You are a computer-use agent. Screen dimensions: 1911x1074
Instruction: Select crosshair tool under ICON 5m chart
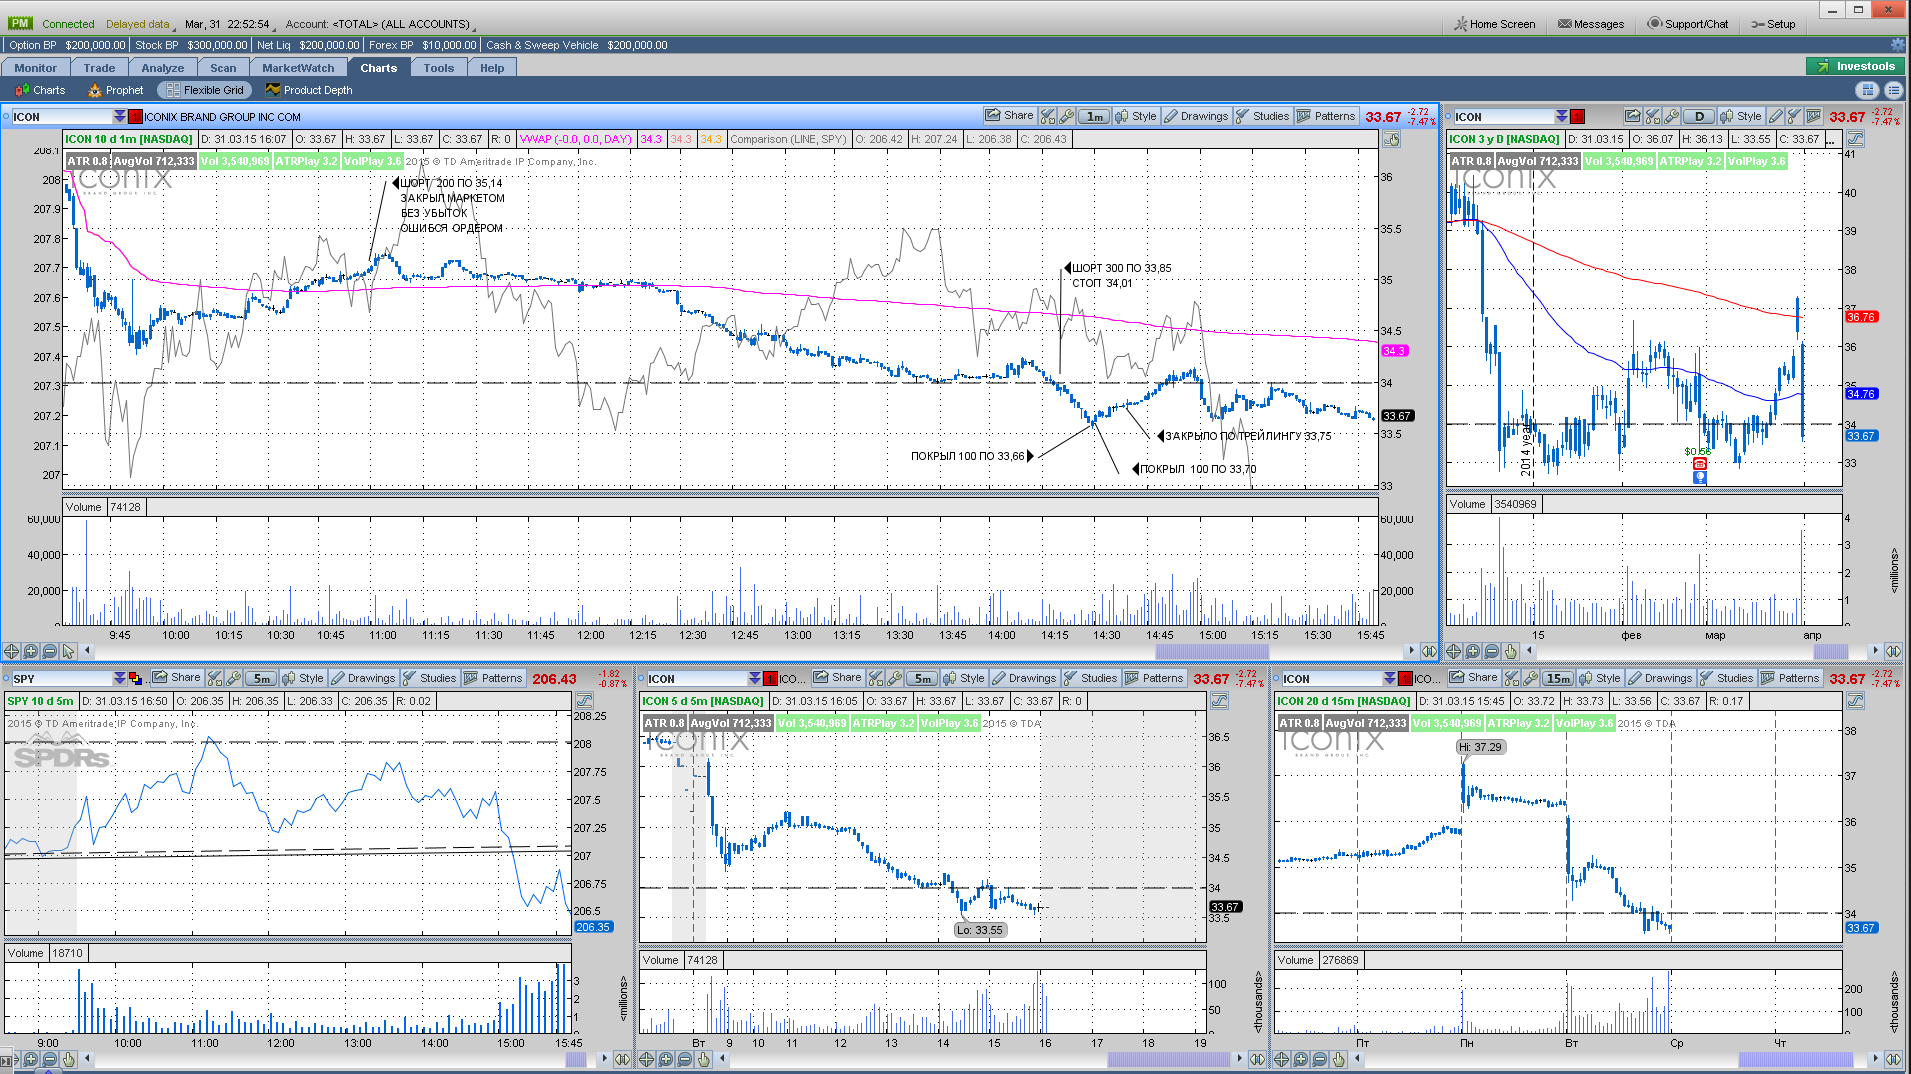tap(647, 1059)
